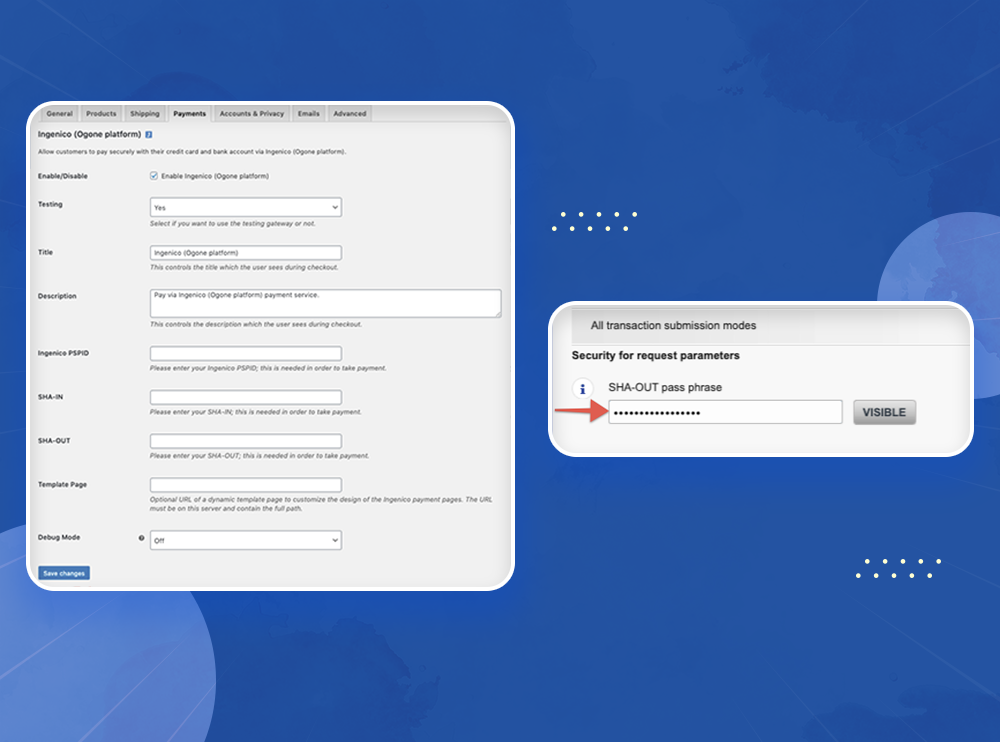The width and height of the screenshot is (1000, 742).
Task: Open the Products tab
Action: point(101,114)
